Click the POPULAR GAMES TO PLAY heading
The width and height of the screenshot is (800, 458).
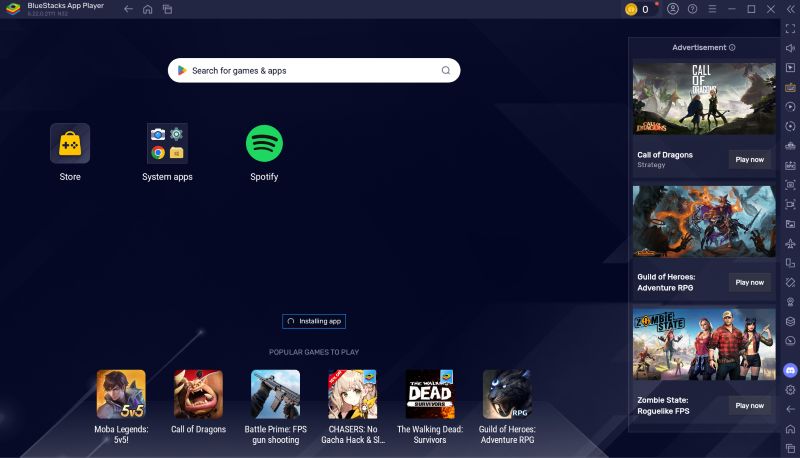click(x=314, y=352)
